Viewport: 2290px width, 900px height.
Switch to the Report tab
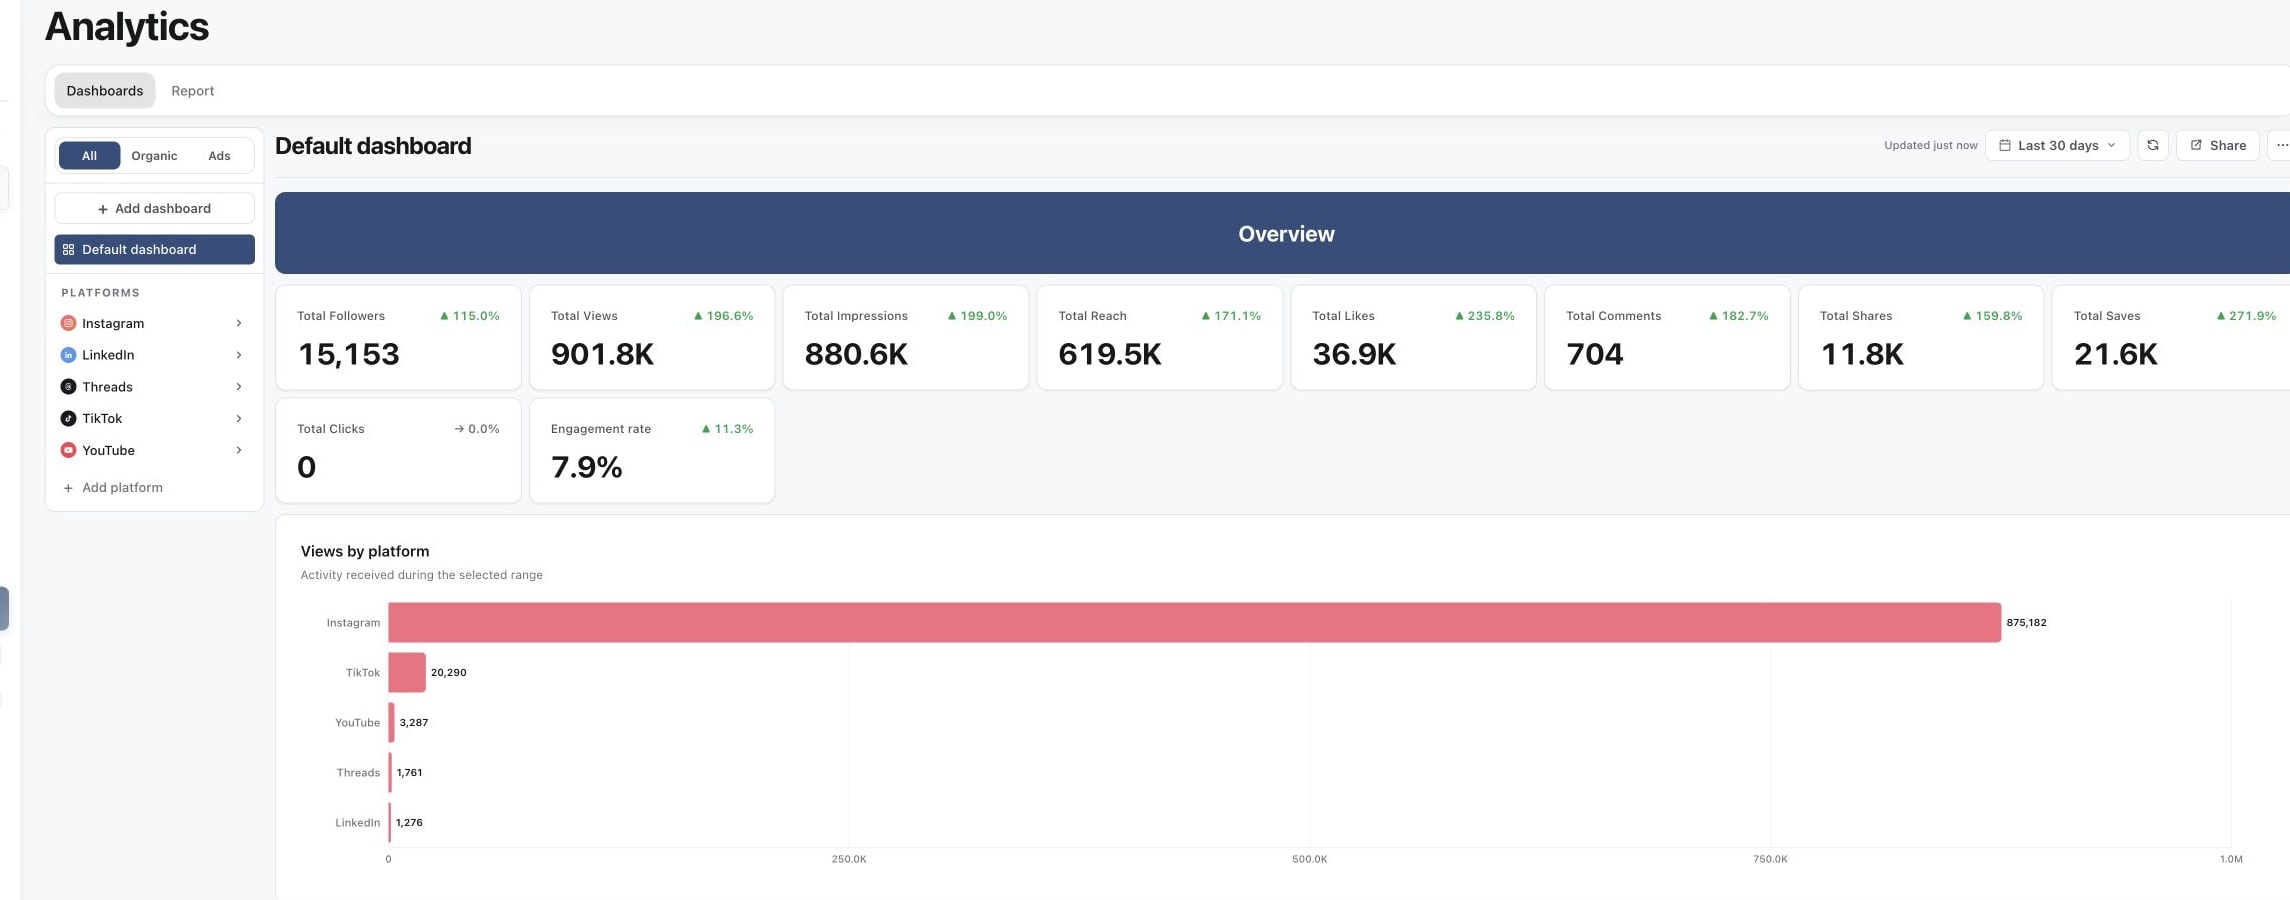point(192,90)
